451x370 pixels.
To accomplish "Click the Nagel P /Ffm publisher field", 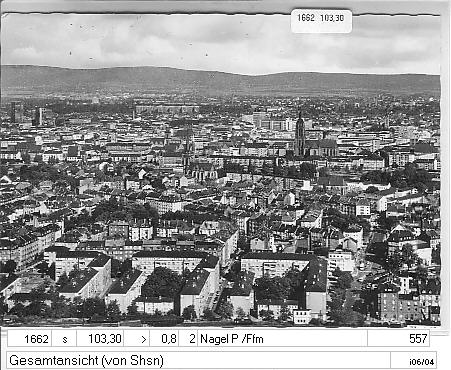I will [x=282, y=339].
